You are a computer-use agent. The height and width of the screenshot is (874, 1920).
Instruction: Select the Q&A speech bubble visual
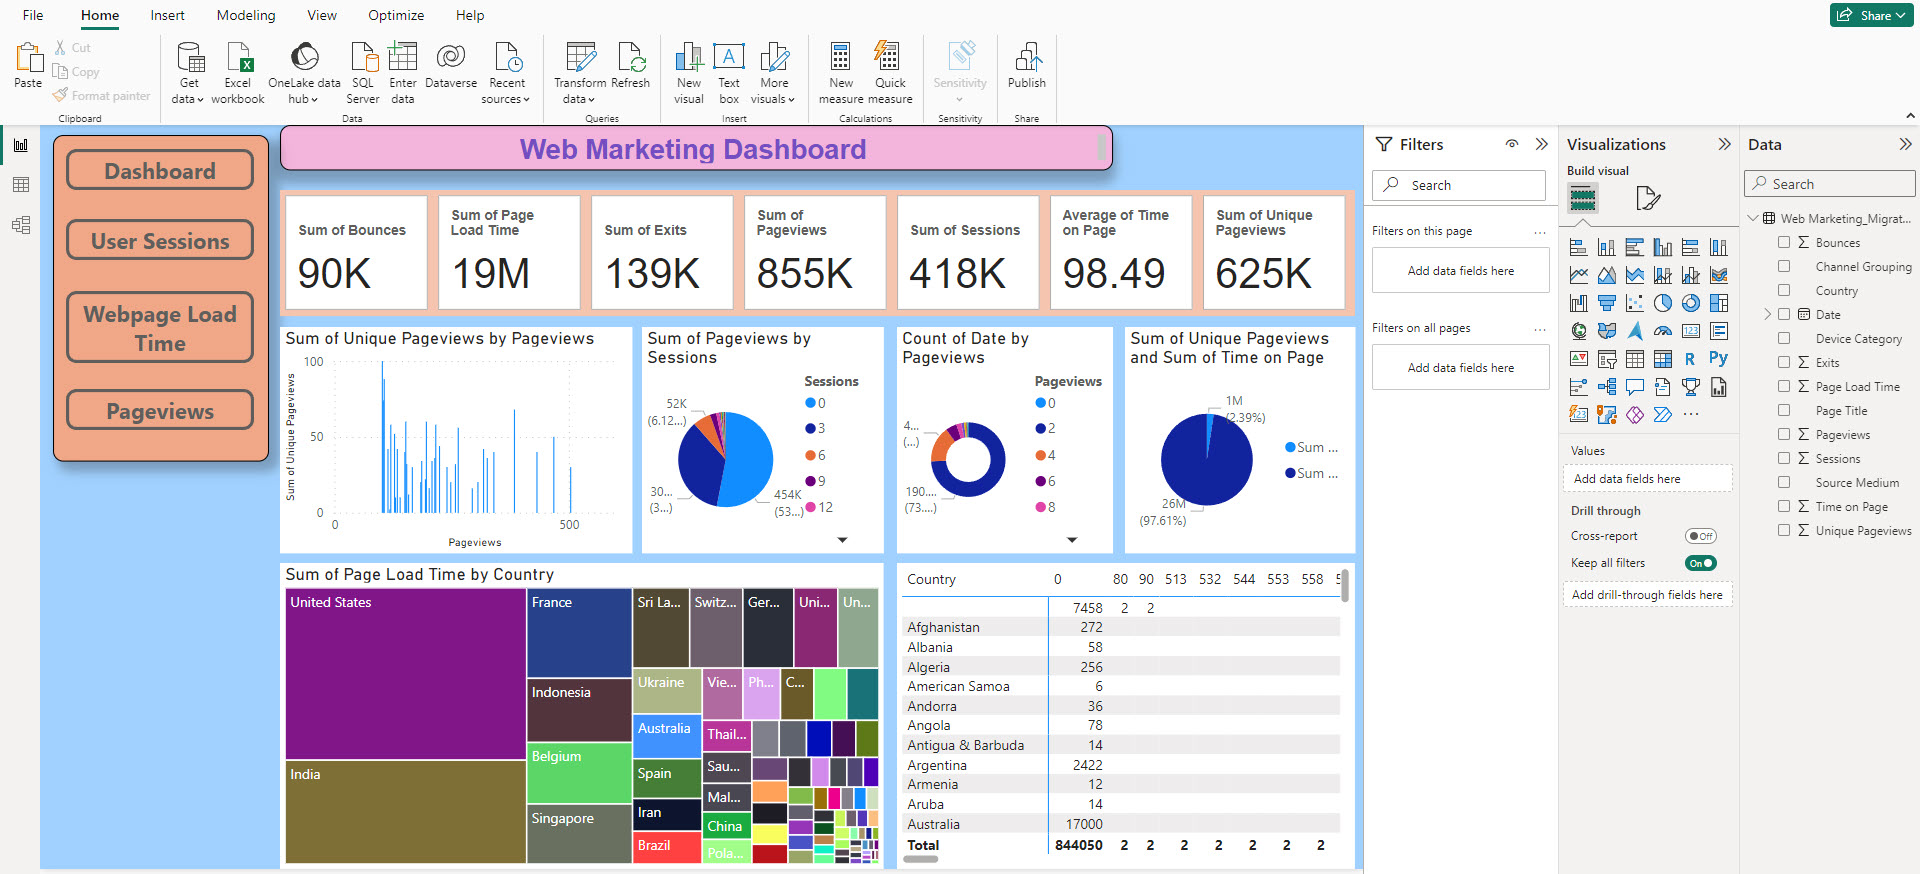tap(1635, 387)
